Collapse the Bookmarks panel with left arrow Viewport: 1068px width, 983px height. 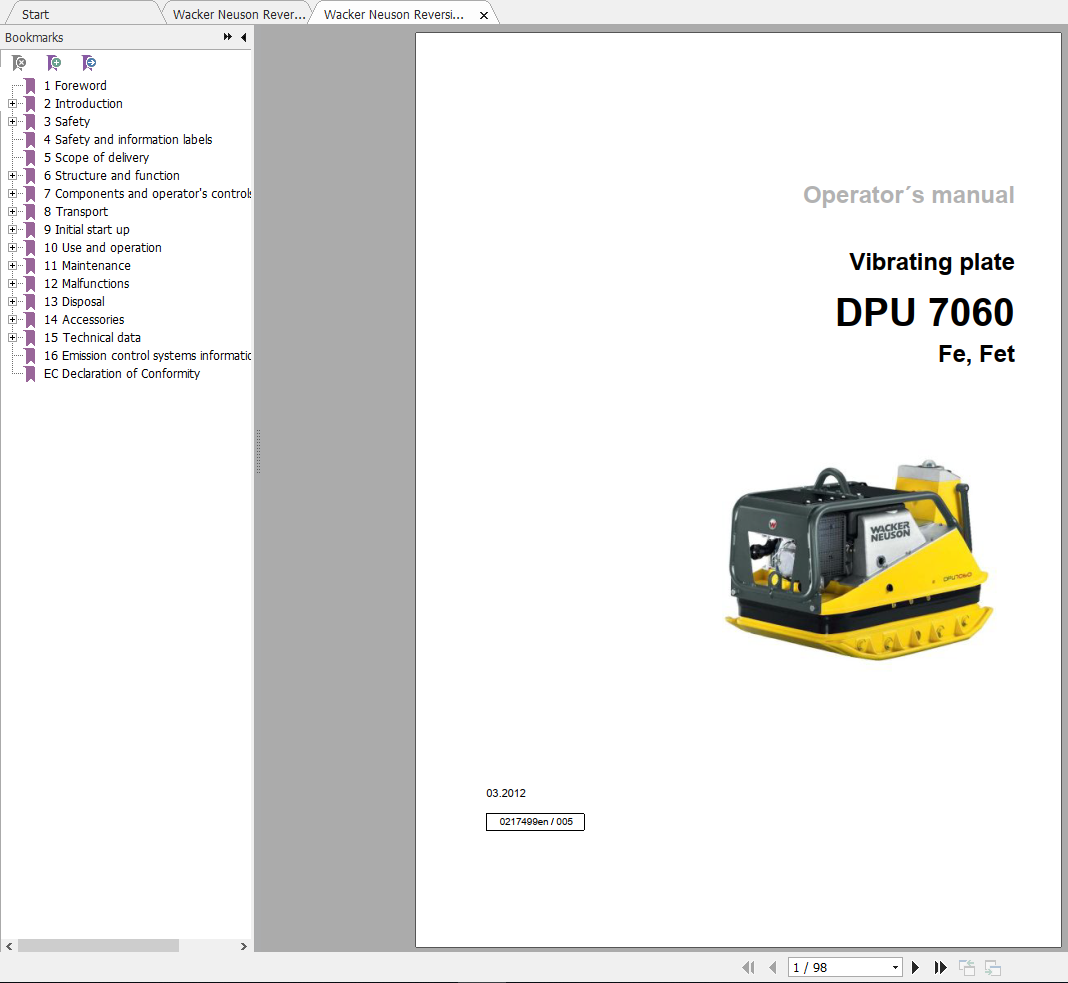click(244, 37)
